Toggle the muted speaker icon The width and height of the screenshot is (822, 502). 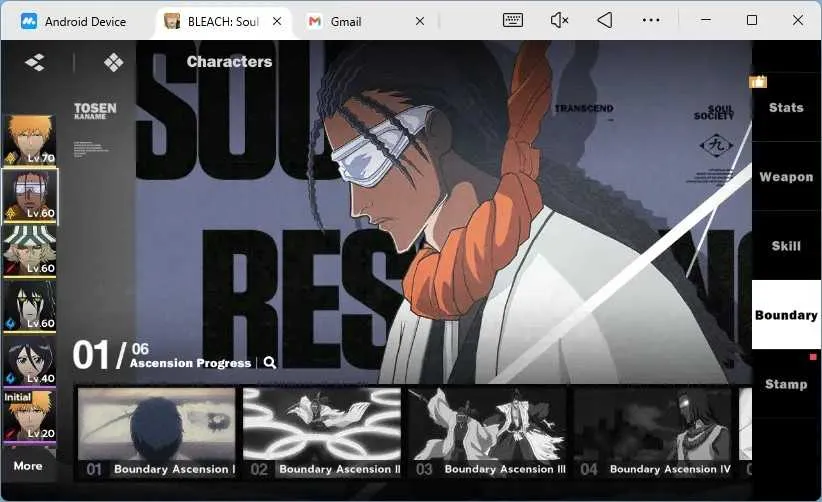tap(559, 20)
